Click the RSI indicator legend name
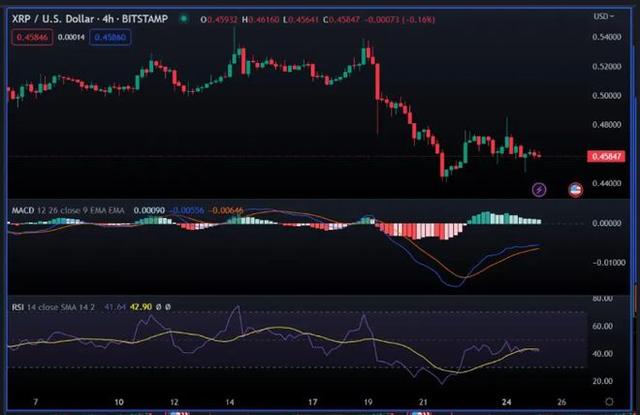Image resolution: width=640 pixels, height=415 pixels. (18, 307)
